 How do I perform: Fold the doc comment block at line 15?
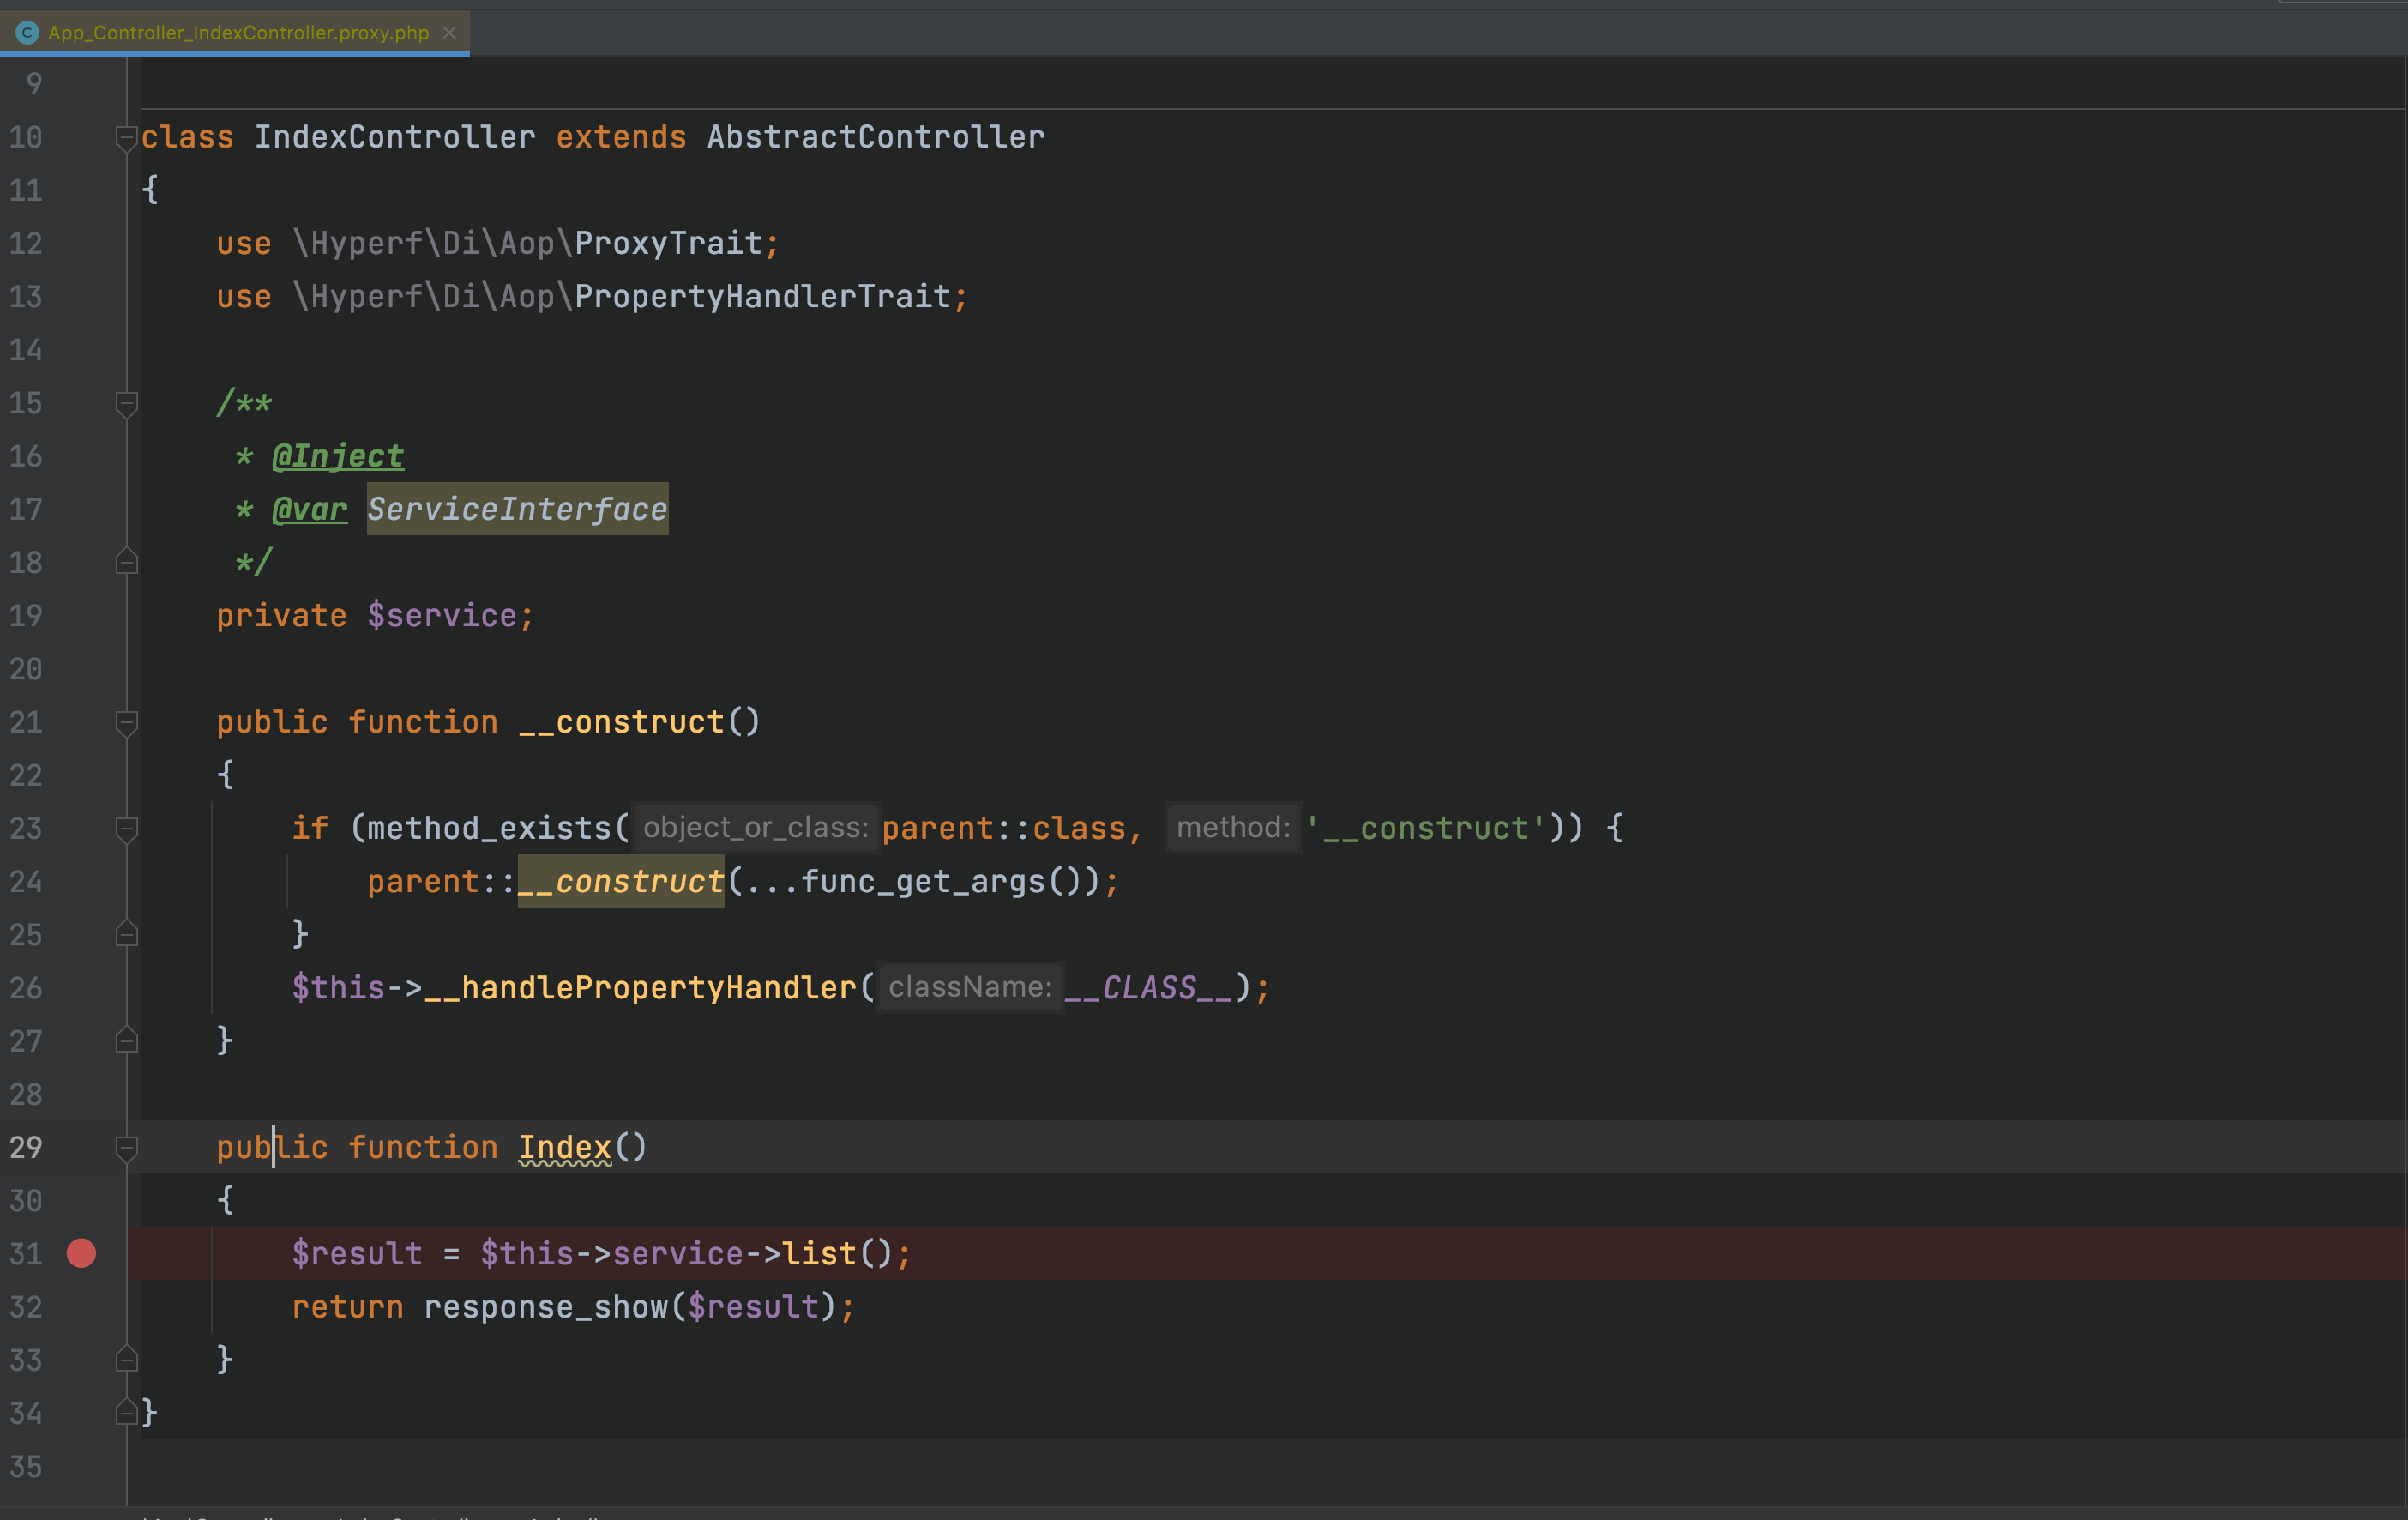126,403
